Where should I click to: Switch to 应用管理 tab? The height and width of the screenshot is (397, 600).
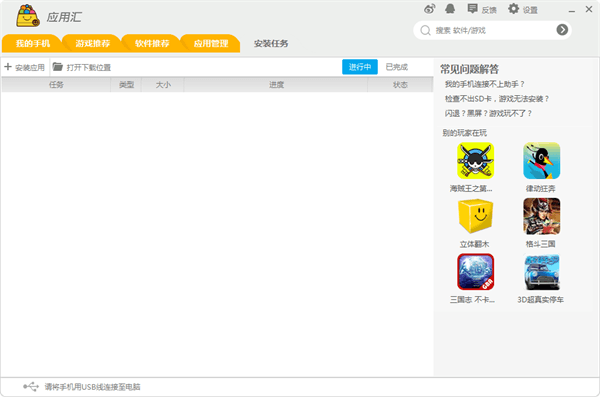click(211, 43)
